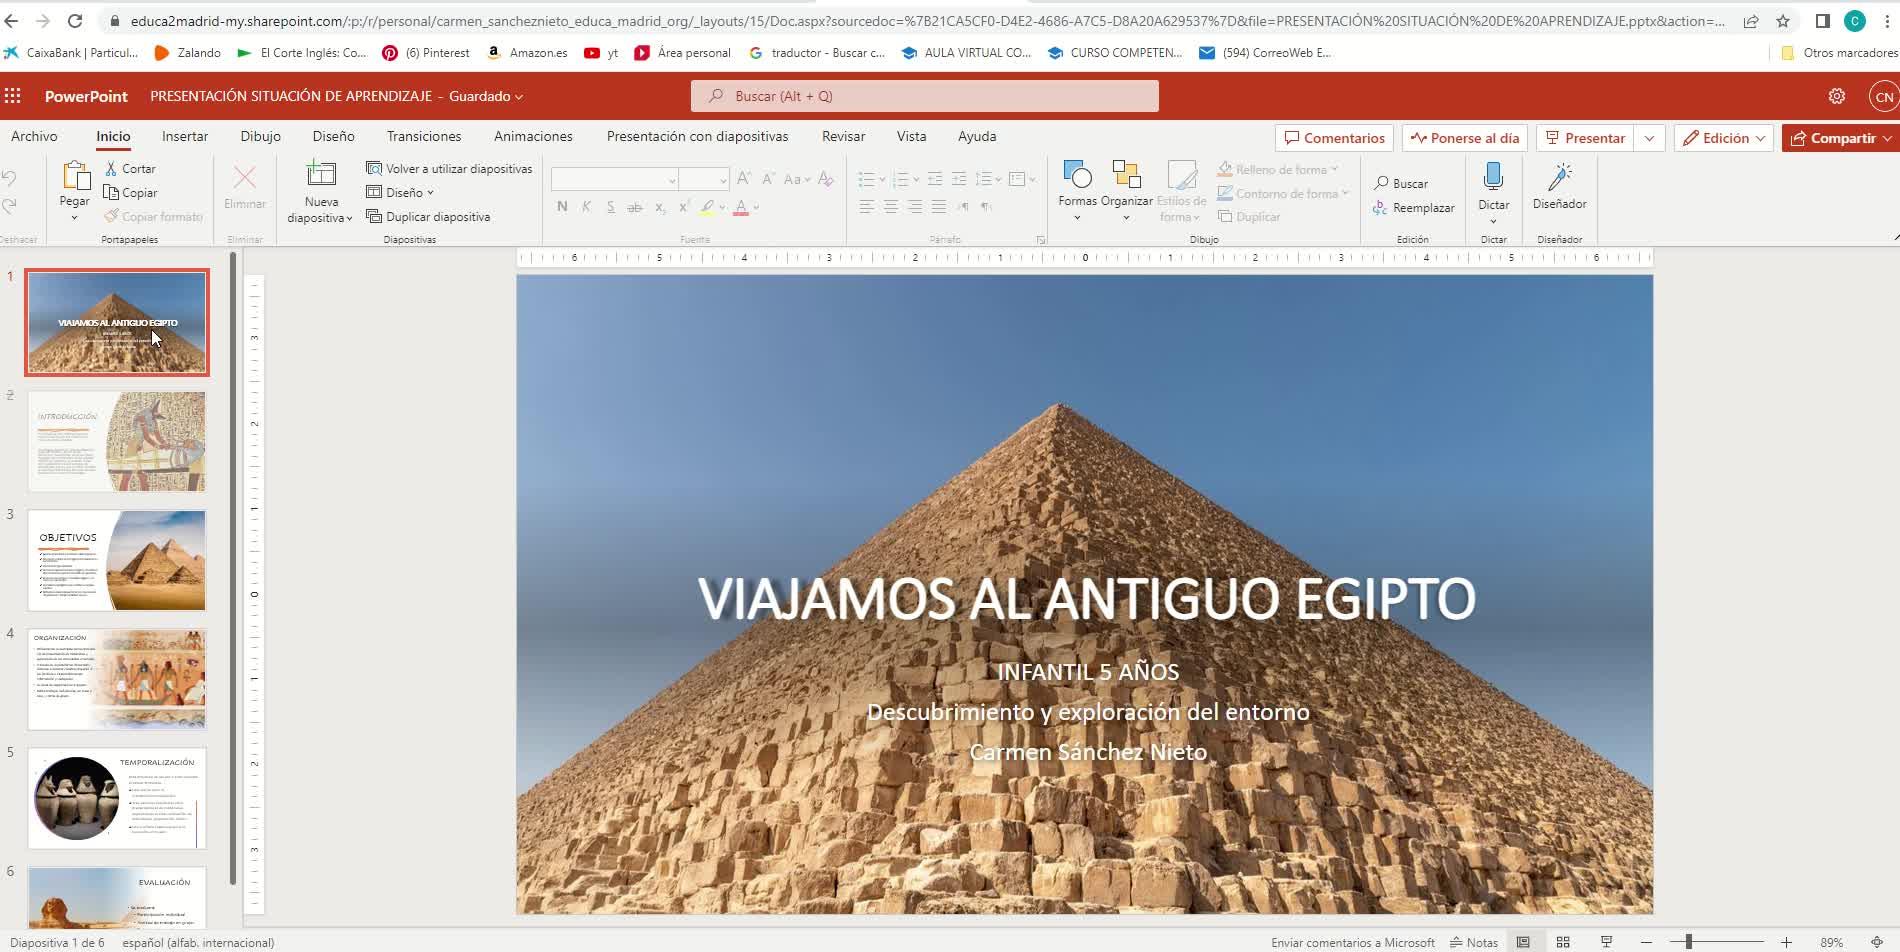1900x952 pixels.
Task: Open the Formas shapes gallery
Action: click(x=1077, y=177)
